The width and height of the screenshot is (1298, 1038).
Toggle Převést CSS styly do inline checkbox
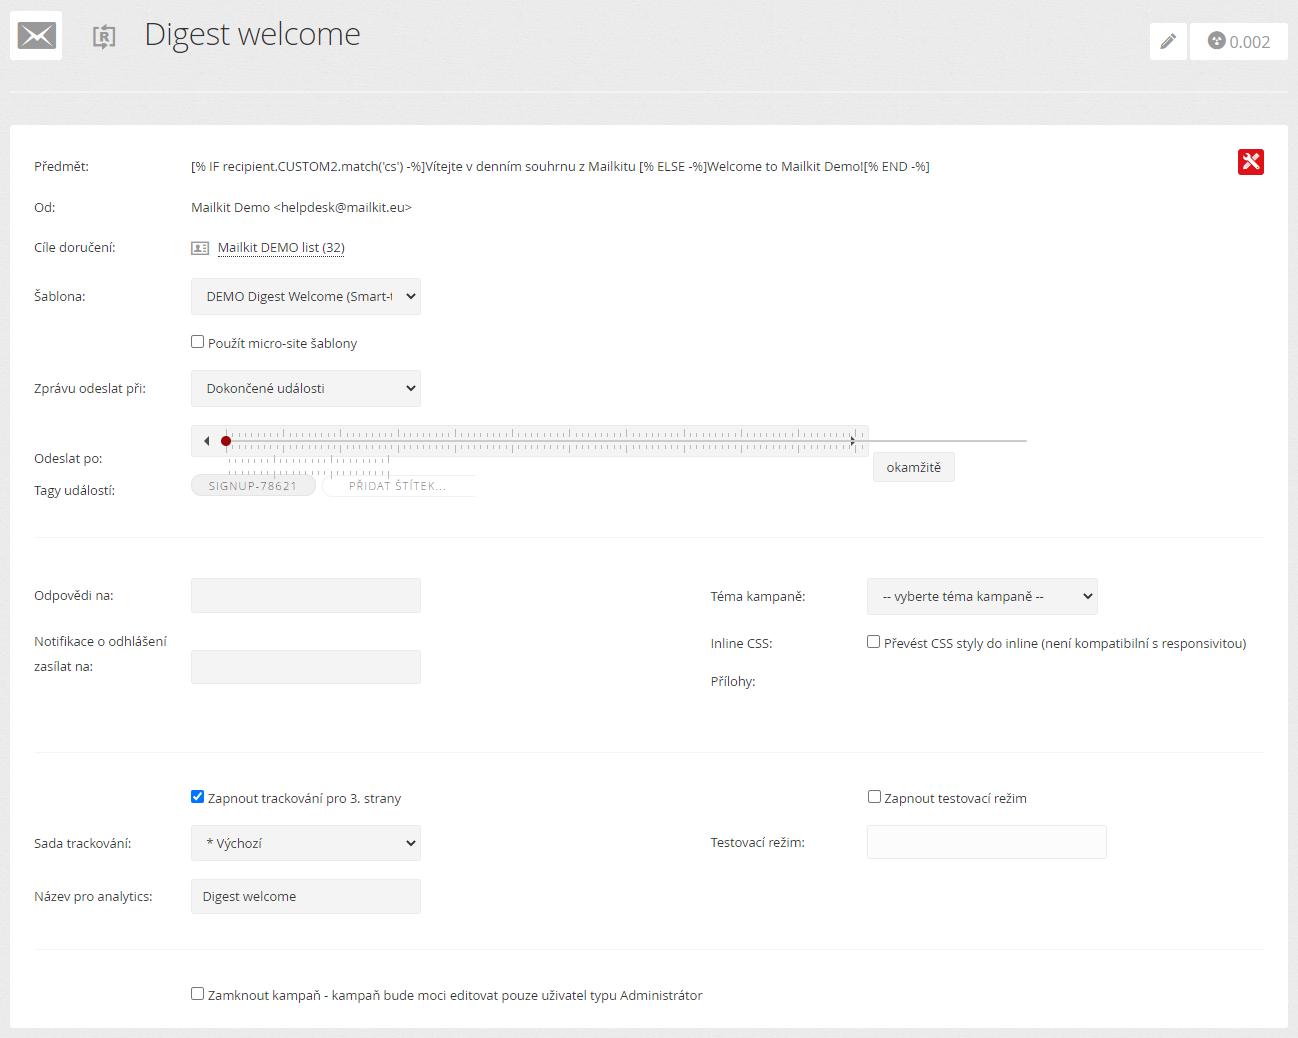click(874, 642)
